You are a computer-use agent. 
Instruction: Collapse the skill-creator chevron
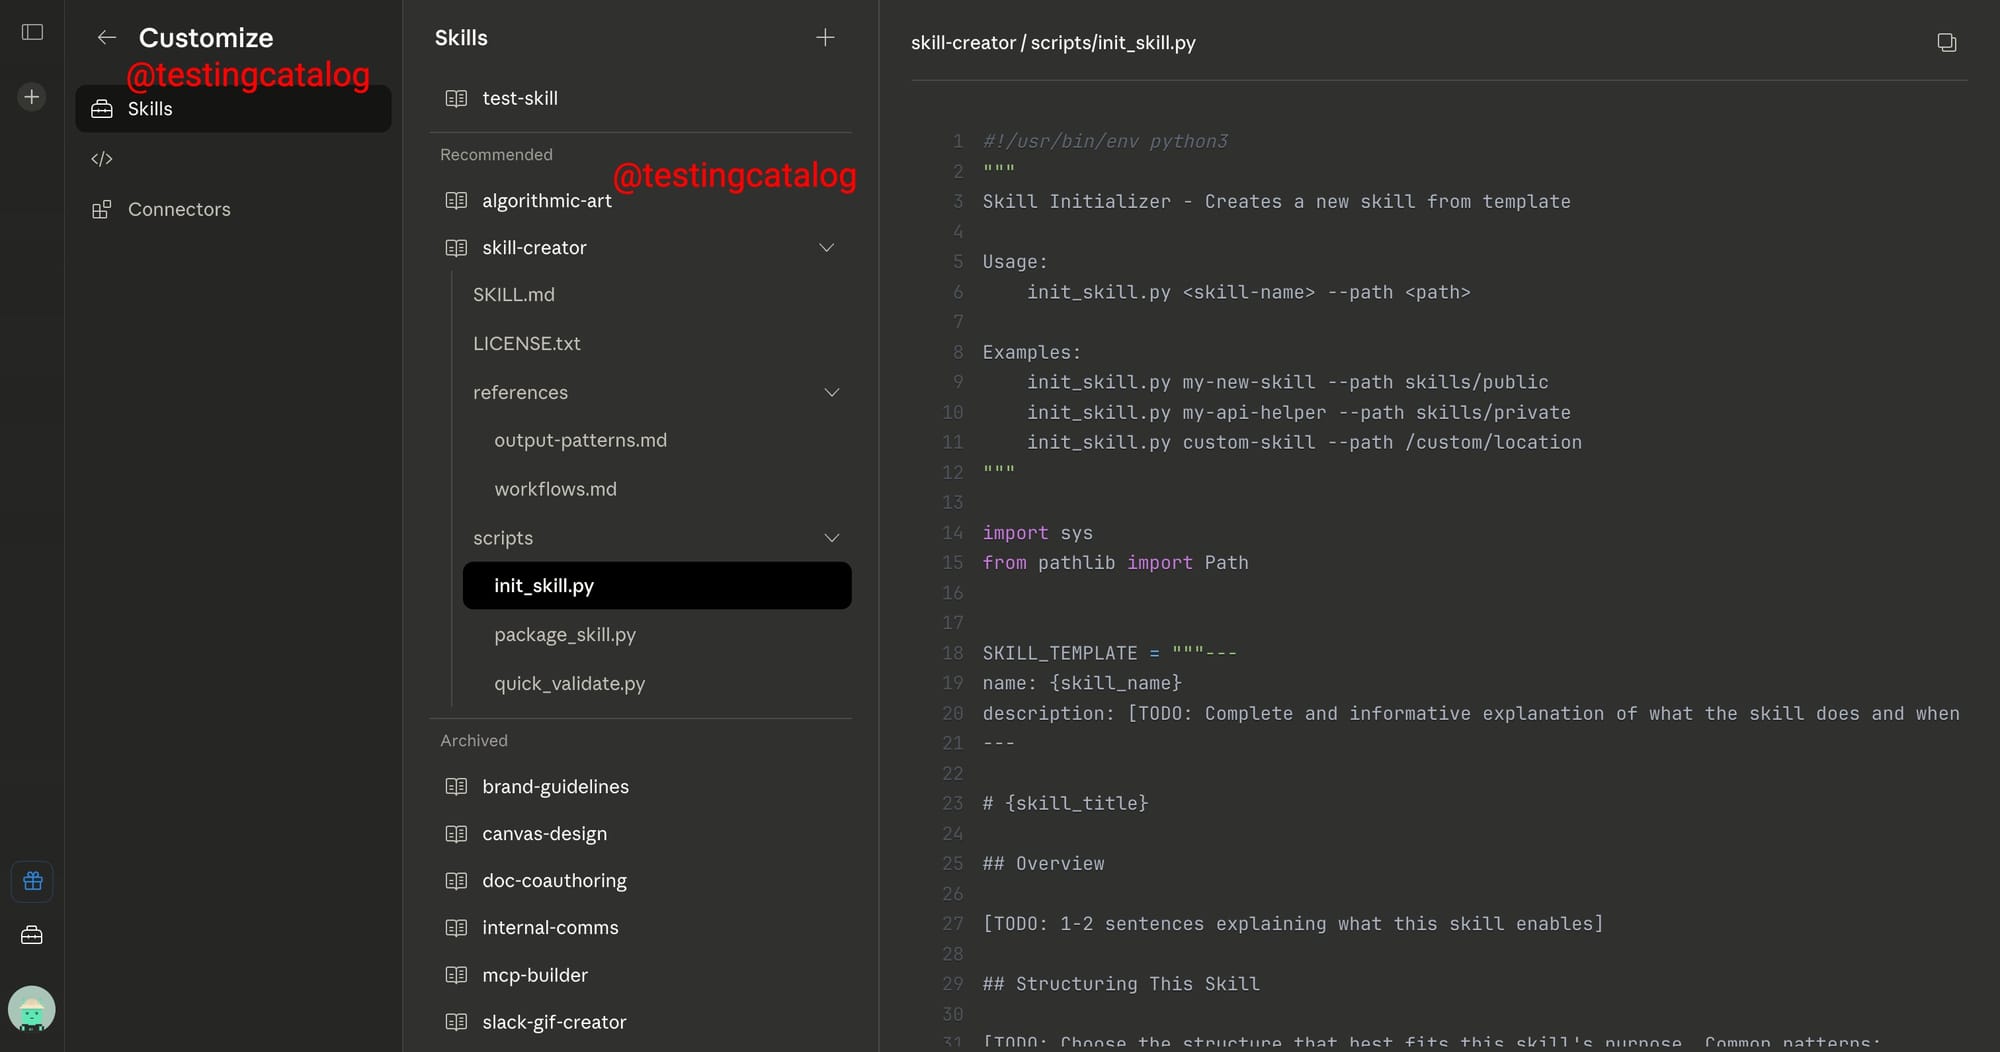[827, 248]
